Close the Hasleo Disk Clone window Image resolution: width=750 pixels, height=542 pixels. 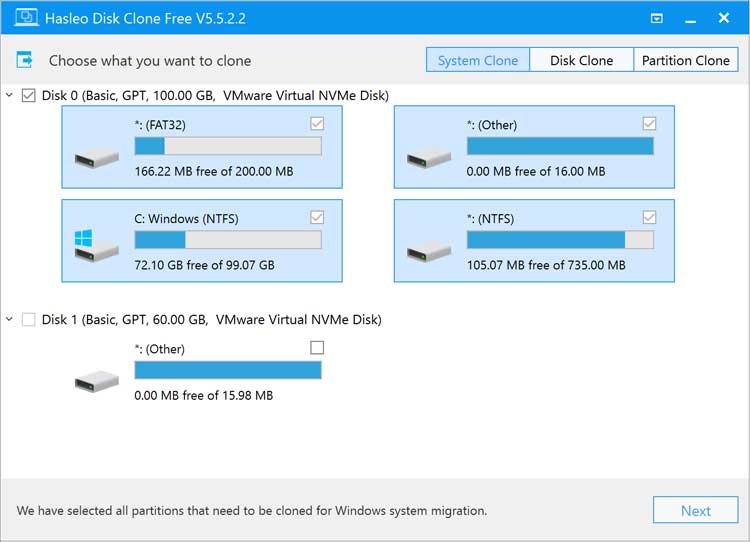tap(724, 18)
